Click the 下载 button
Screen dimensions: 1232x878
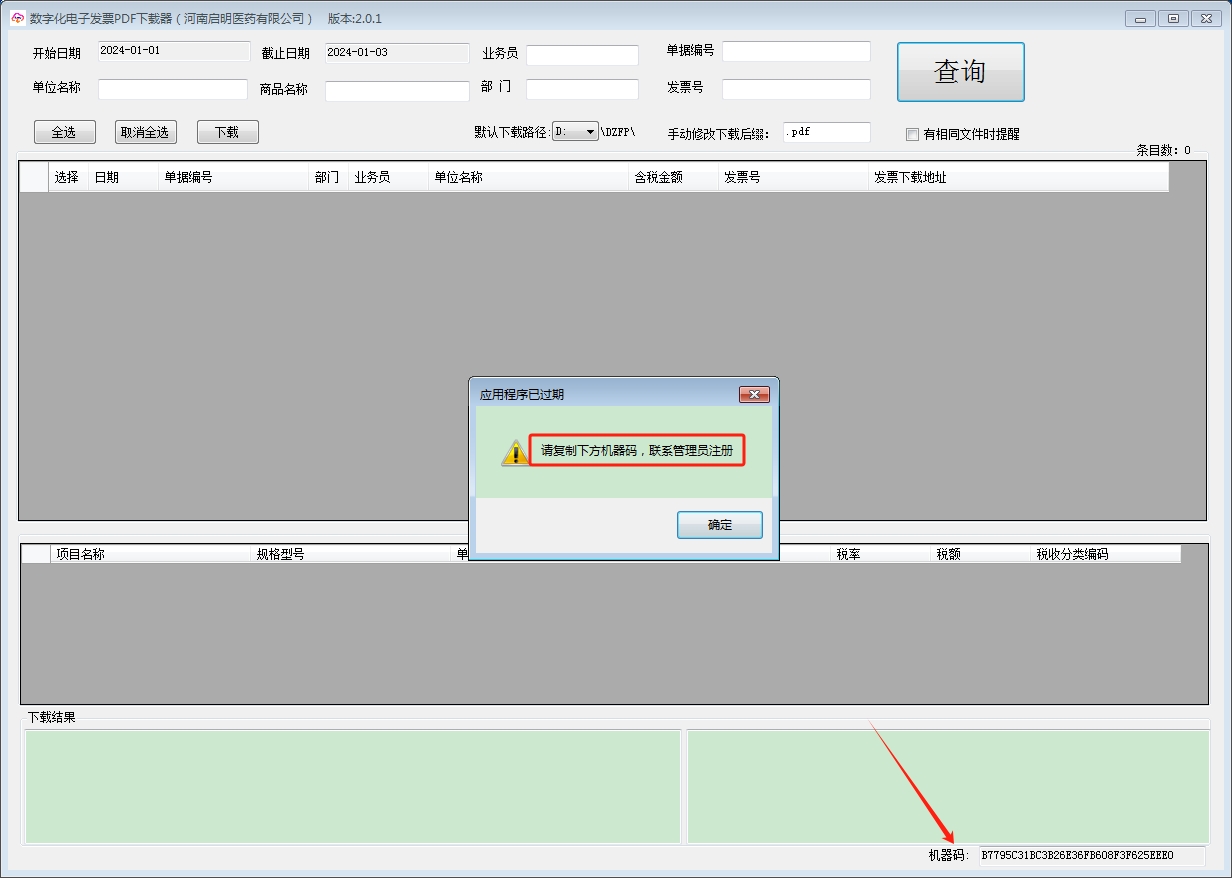(x=227, y=132)
